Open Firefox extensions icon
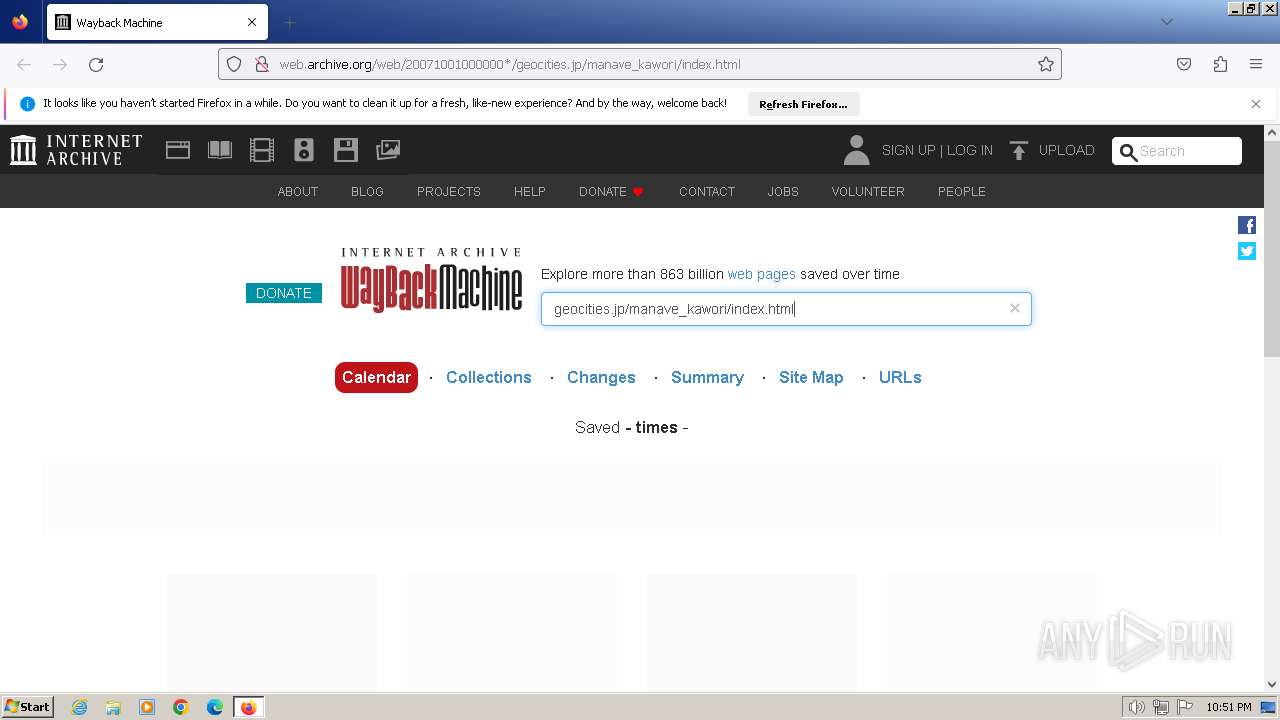The image size is (1280, 720). tap(1220, 64)
